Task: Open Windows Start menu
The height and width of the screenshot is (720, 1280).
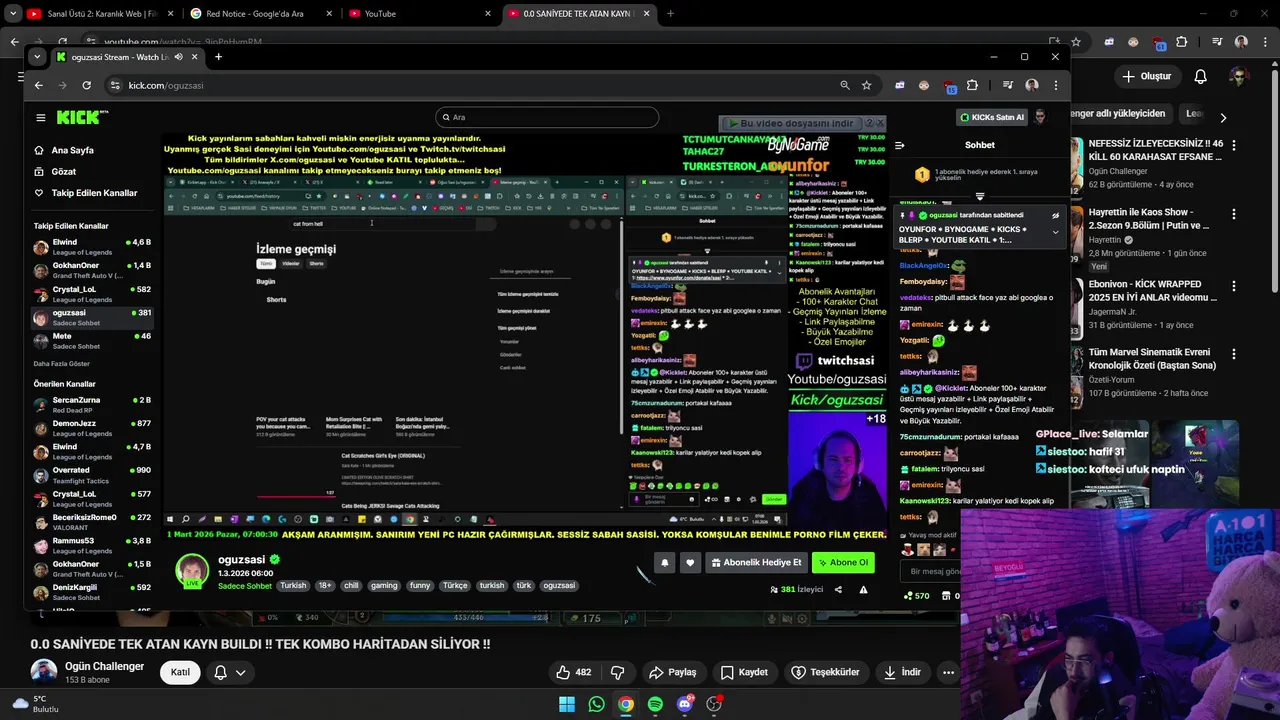Action: tap(567, 704)
